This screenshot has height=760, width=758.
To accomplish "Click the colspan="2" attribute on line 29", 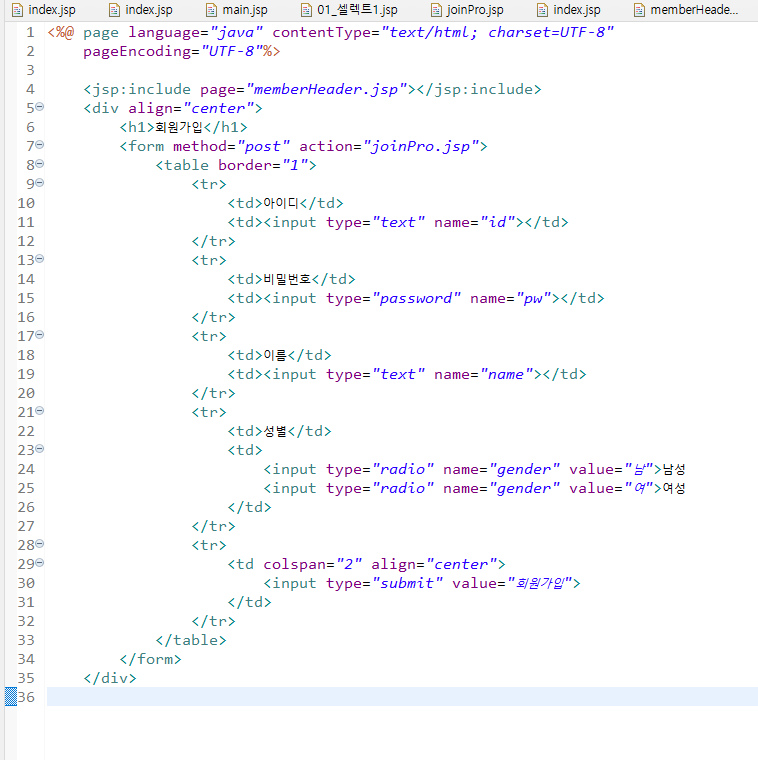I will 313,564.
